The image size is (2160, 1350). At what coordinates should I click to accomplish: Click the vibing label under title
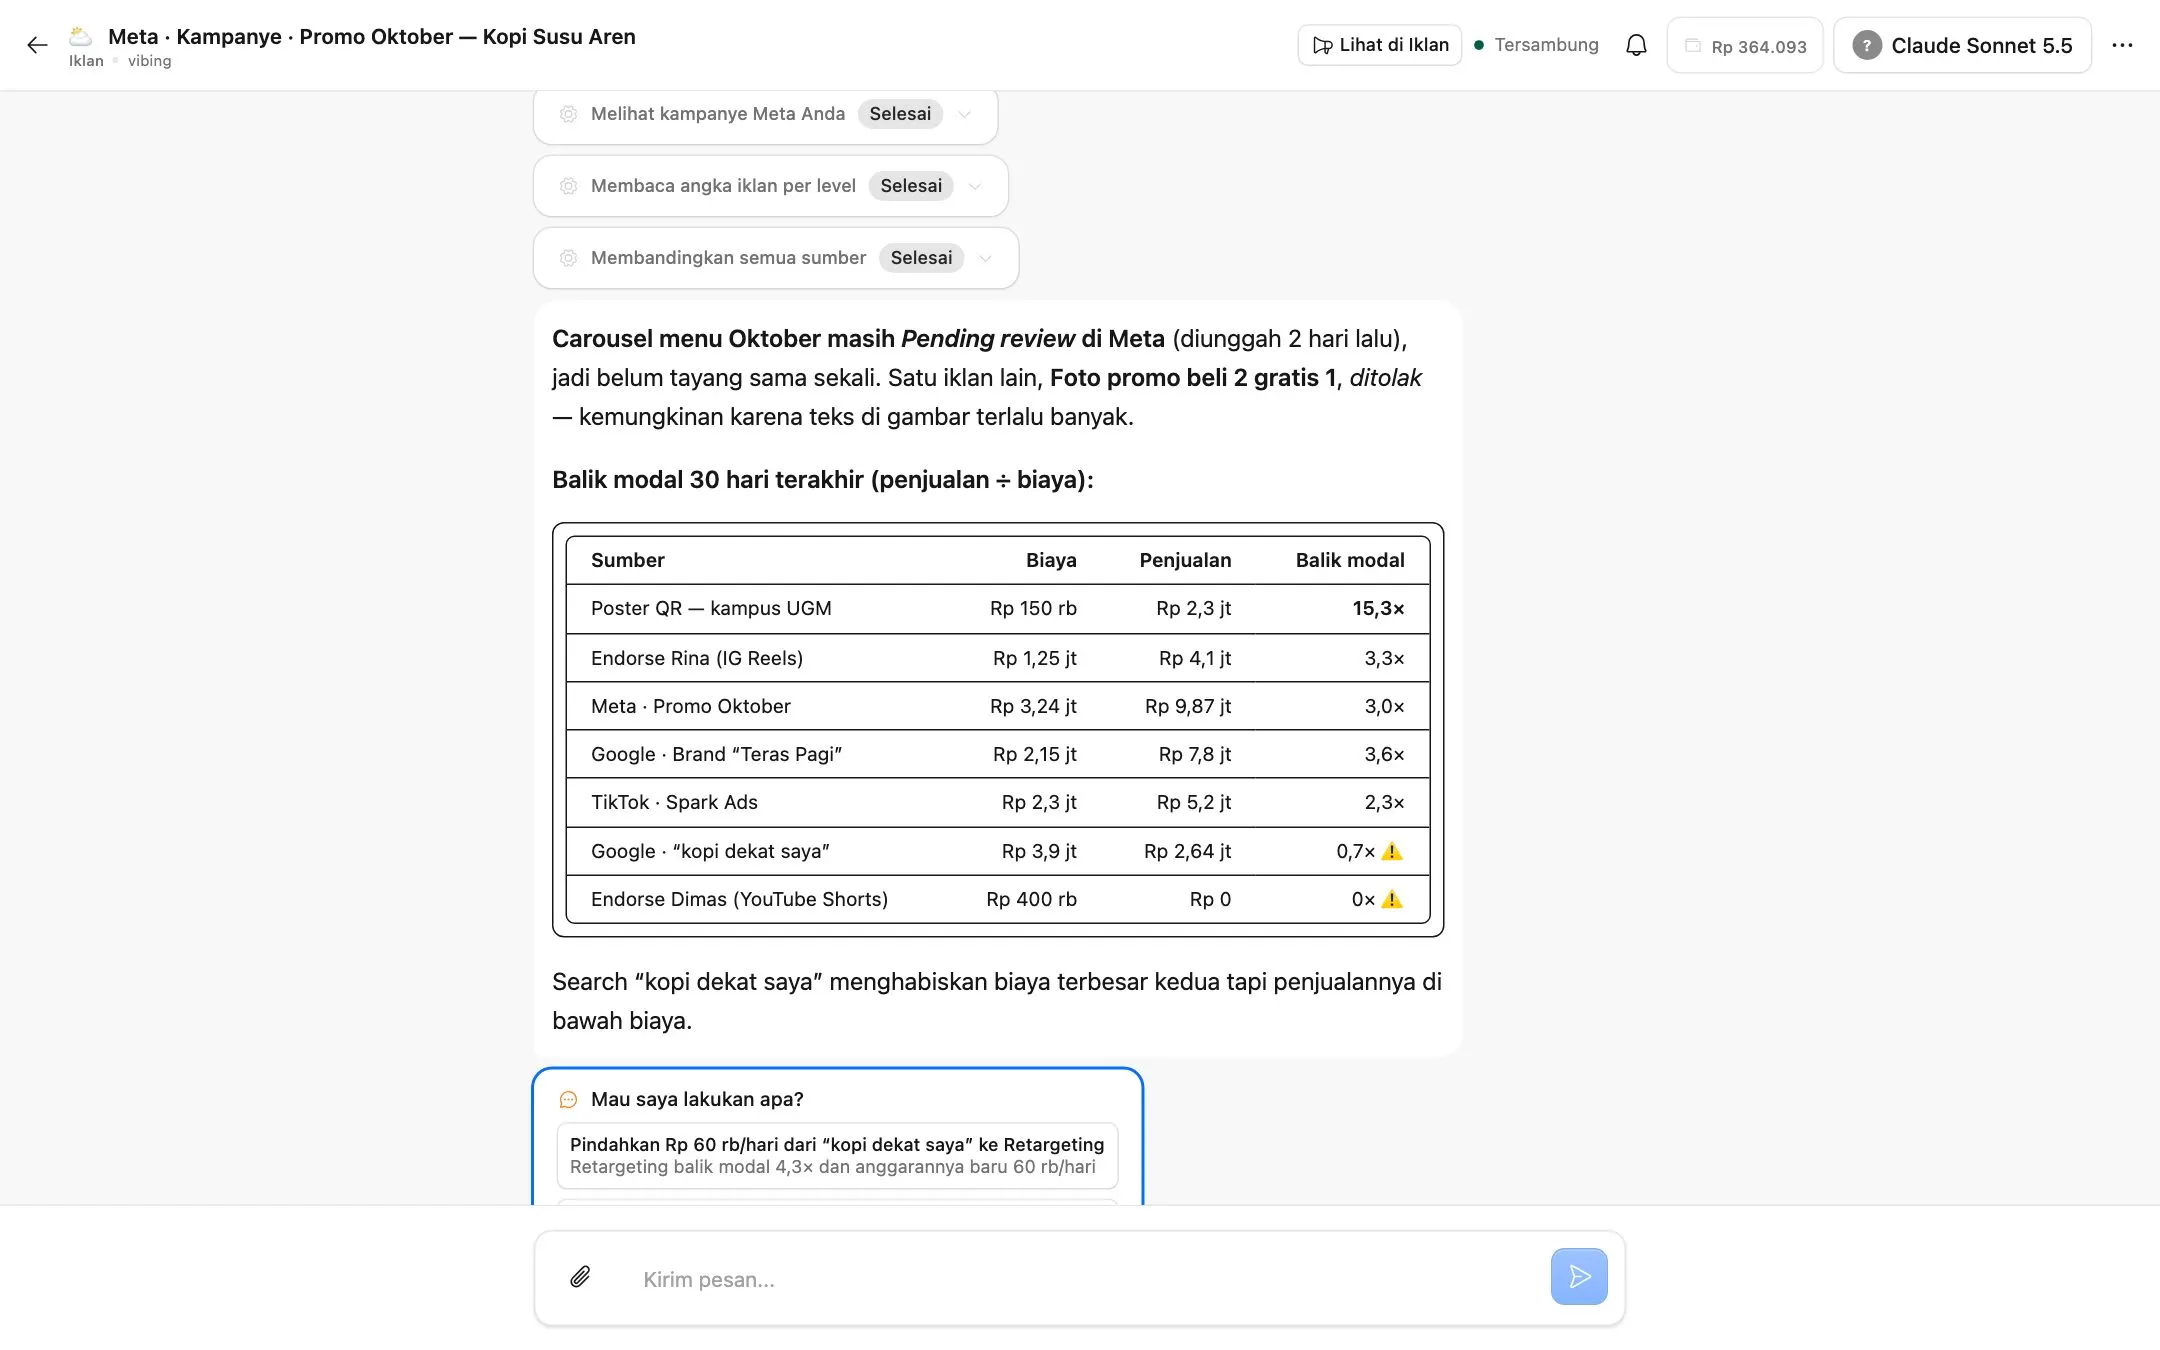coord(149,61)
